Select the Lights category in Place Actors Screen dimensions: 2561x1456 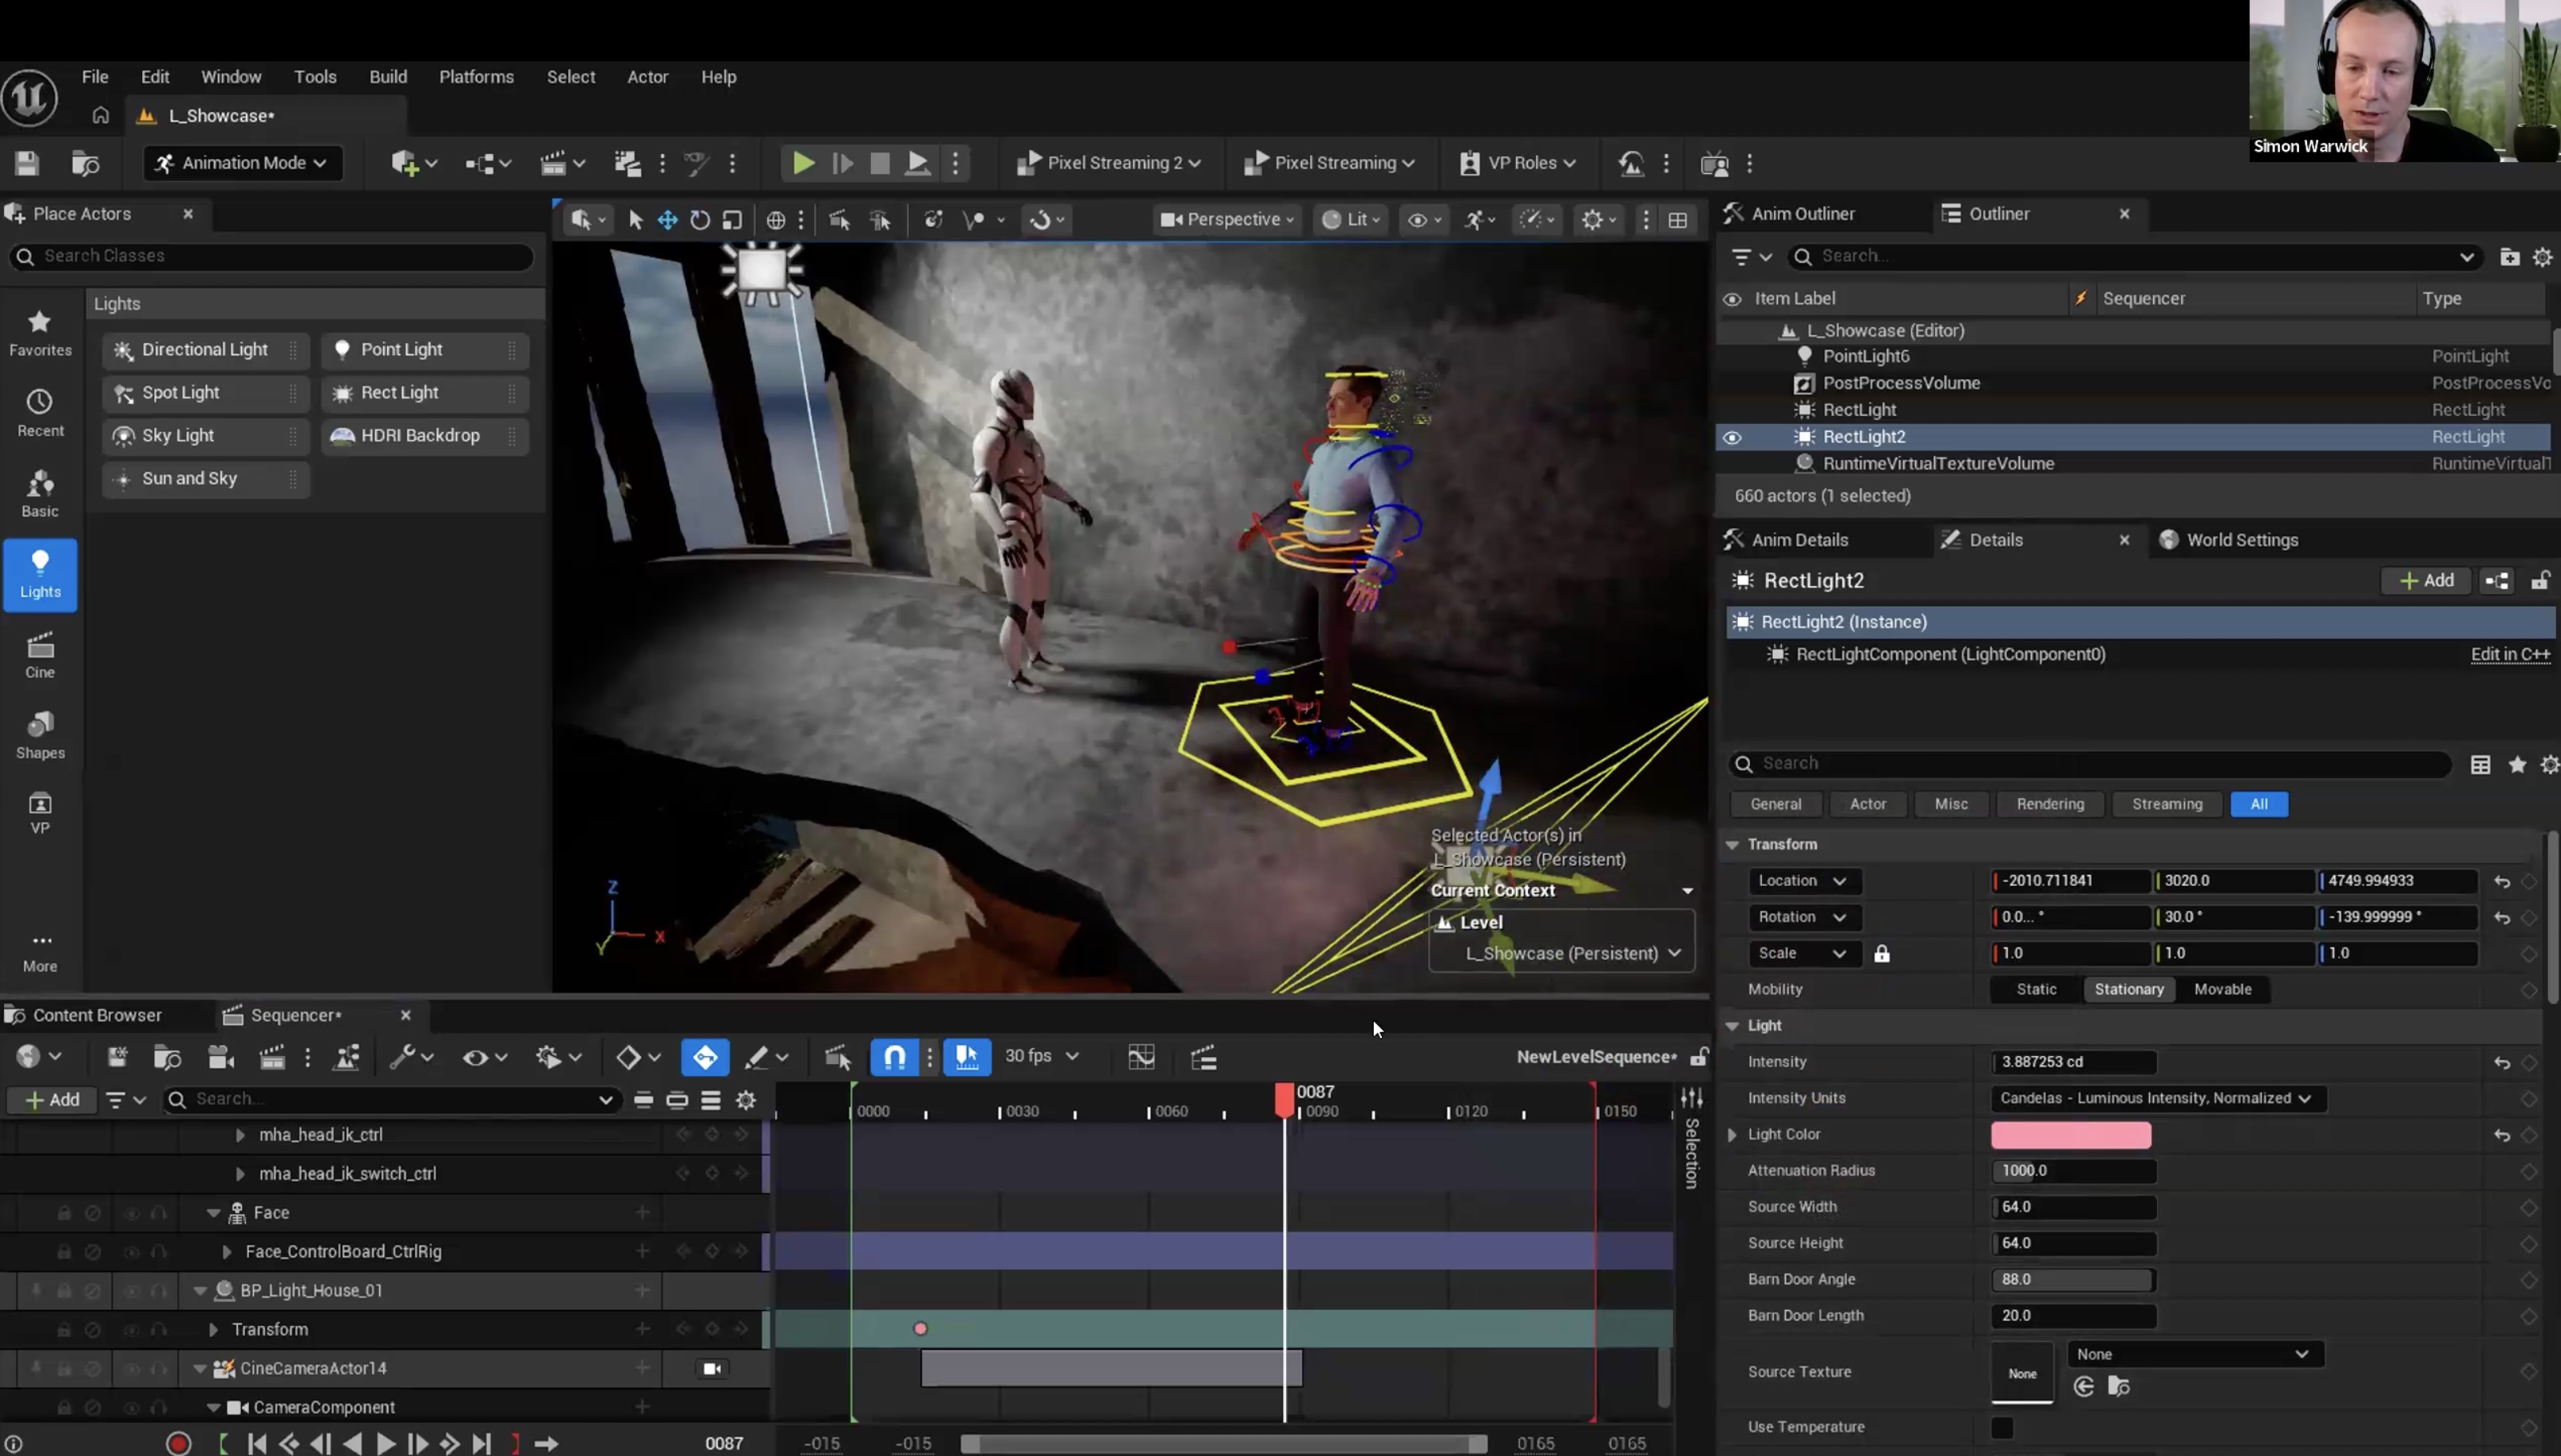(x=40, y=575)
